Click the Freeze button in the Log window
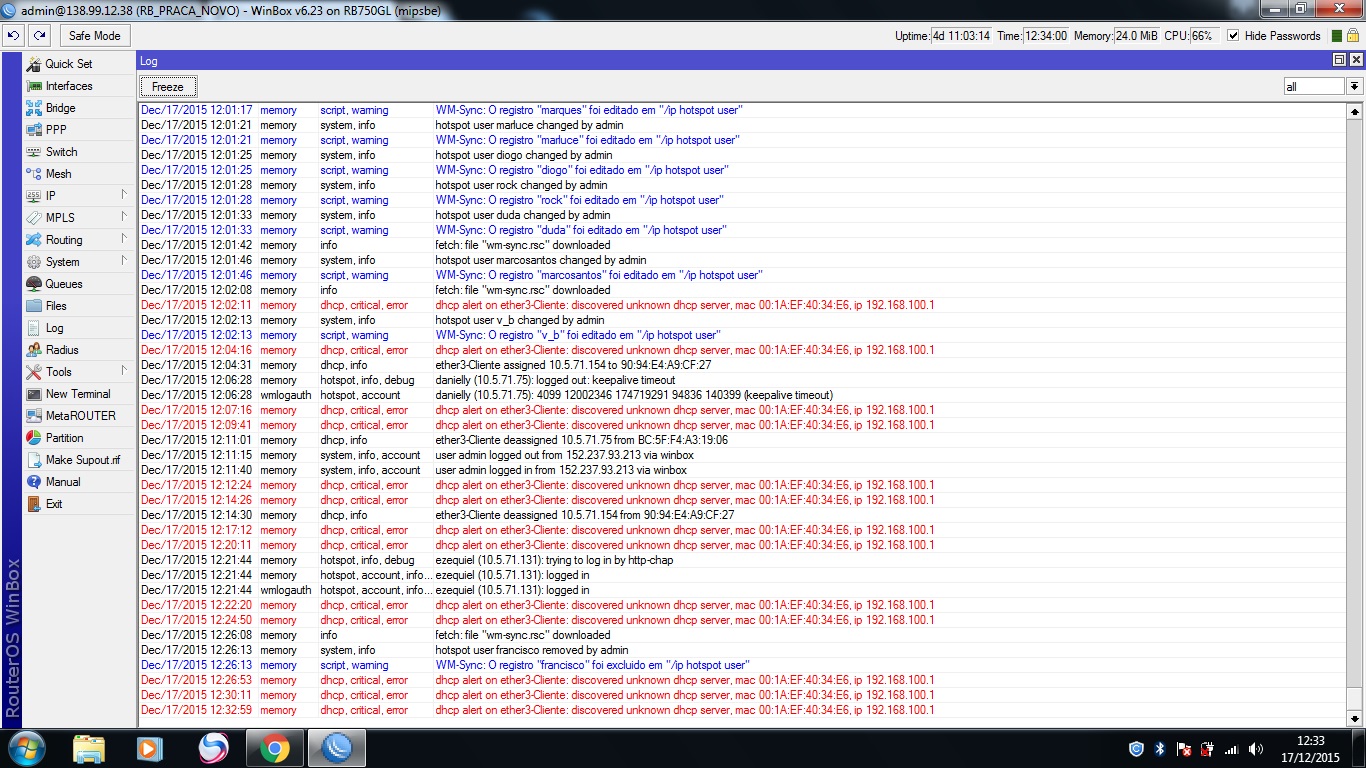Viewport: 1366px width, 768px height. [168, 87]
